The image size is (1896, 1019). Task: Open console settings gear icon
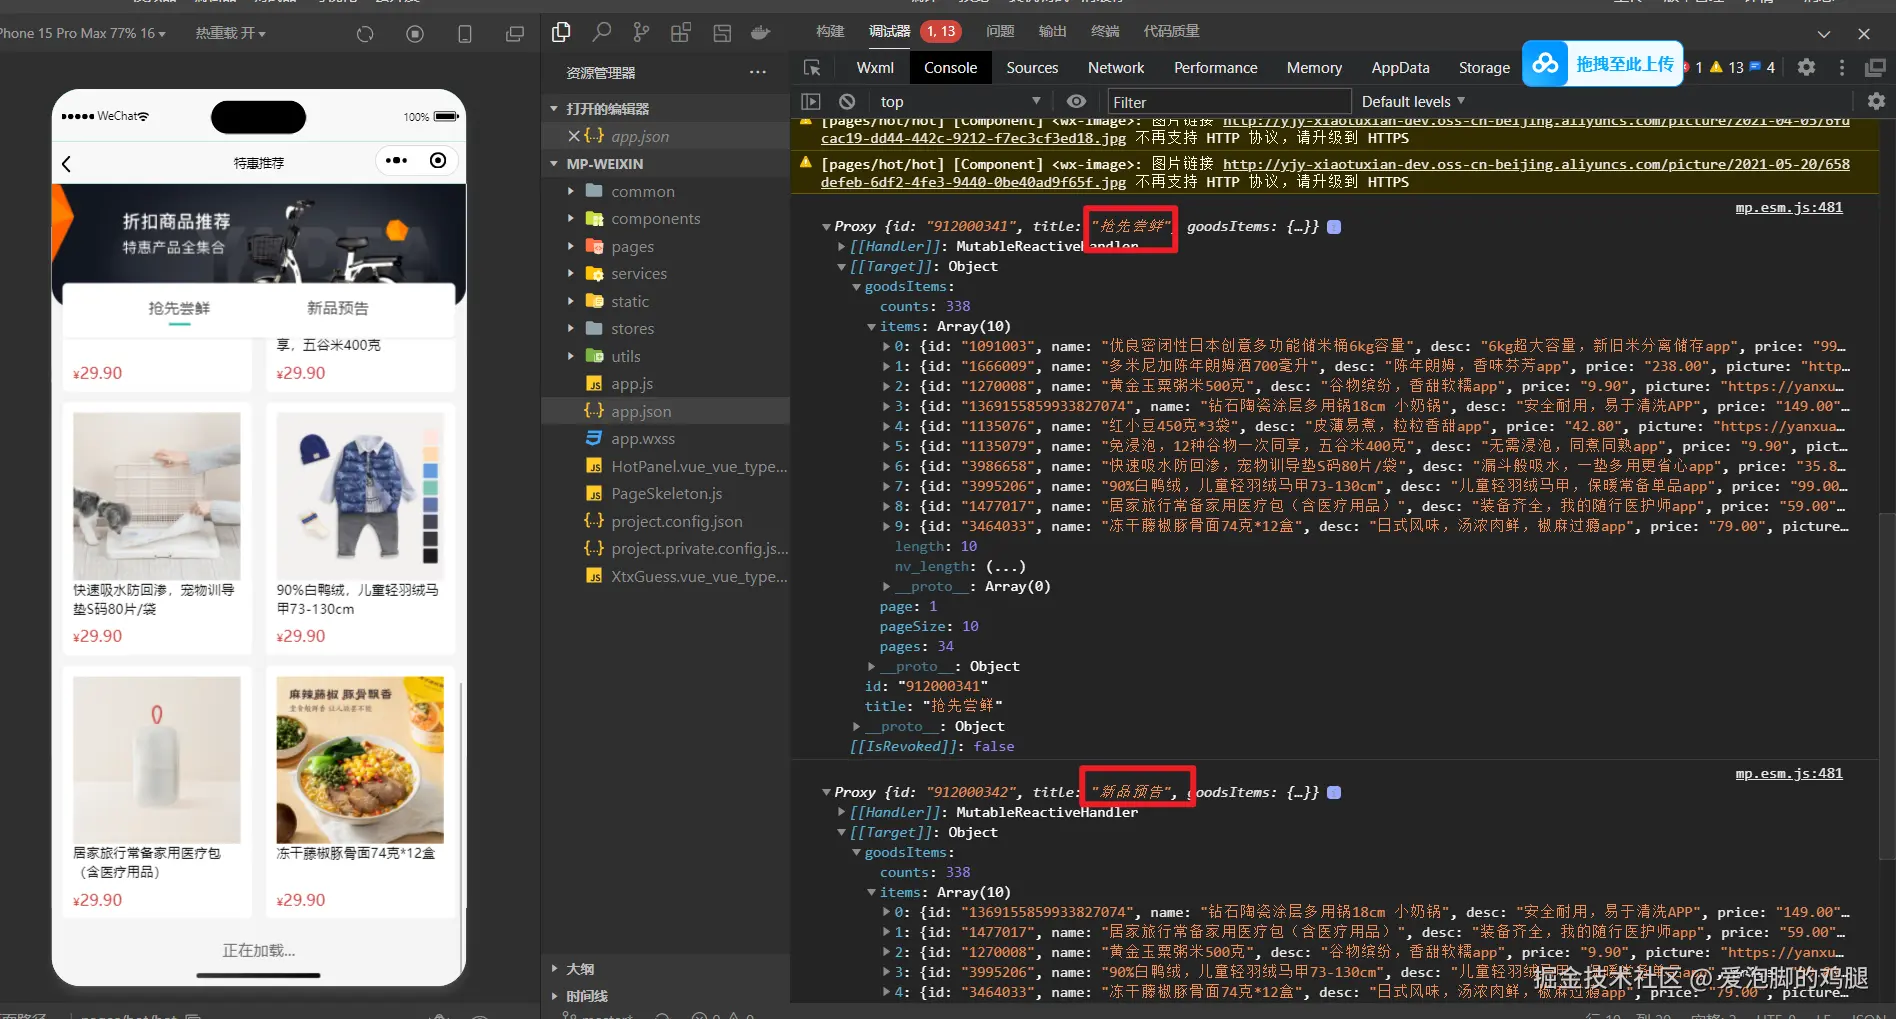(x=1876, y=101)
